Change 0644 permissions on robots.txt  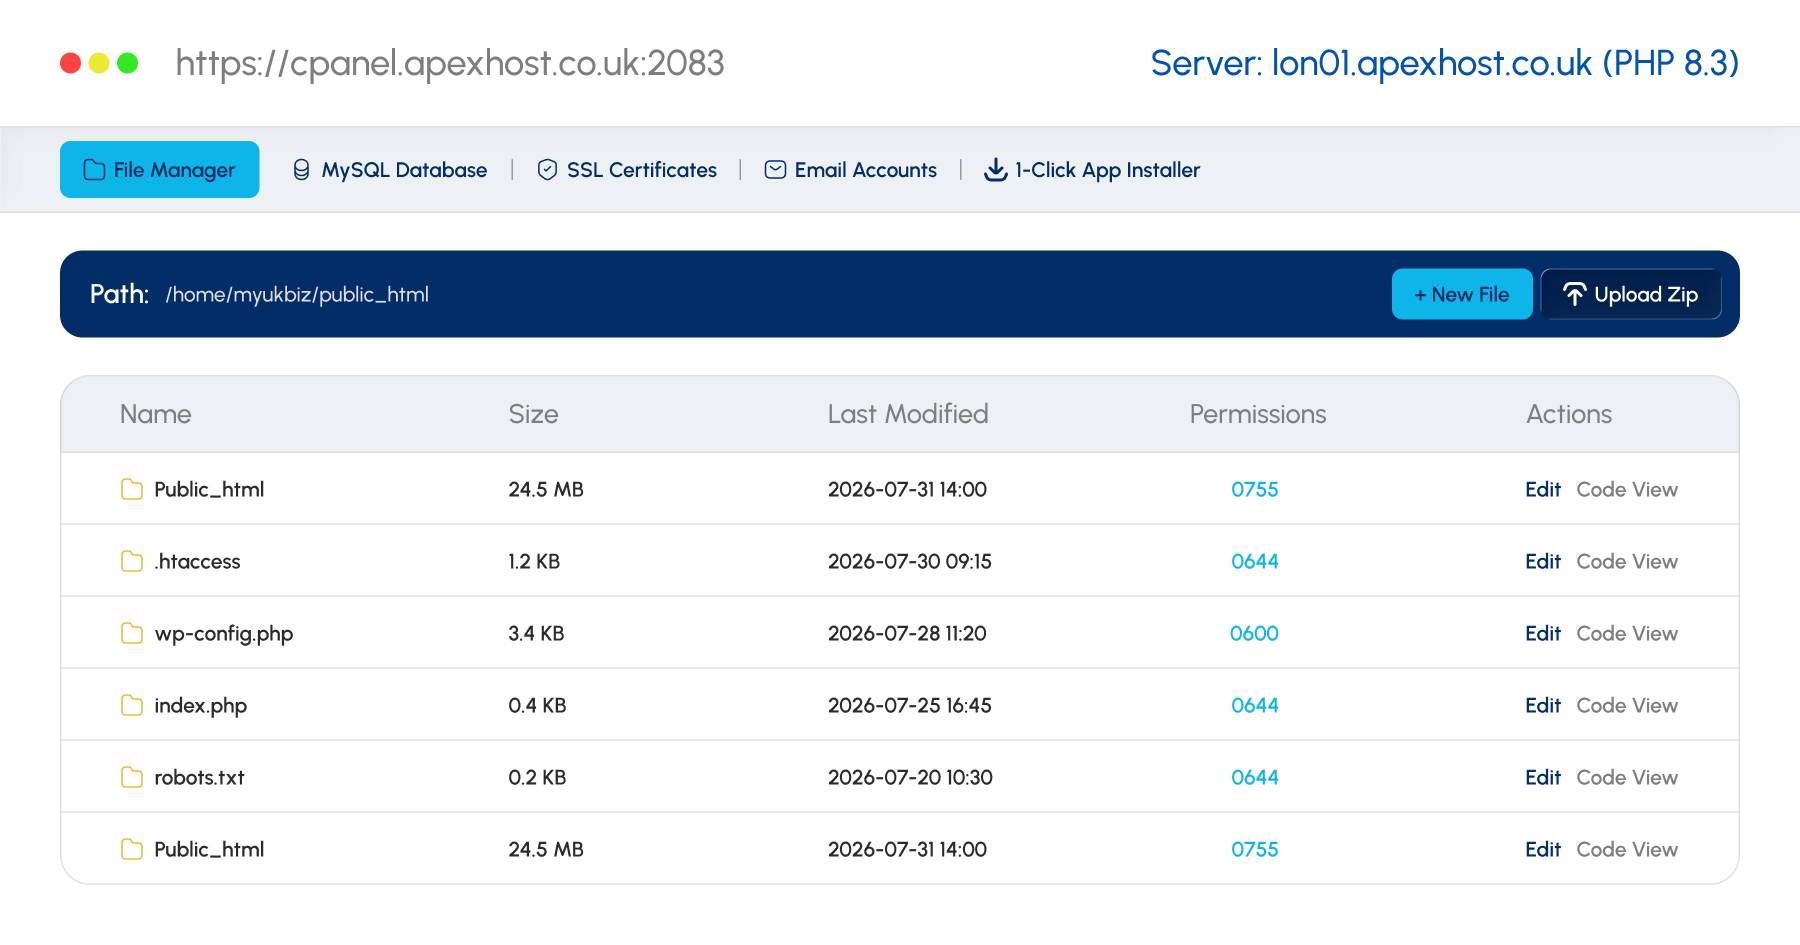(x=1254, y=777)
